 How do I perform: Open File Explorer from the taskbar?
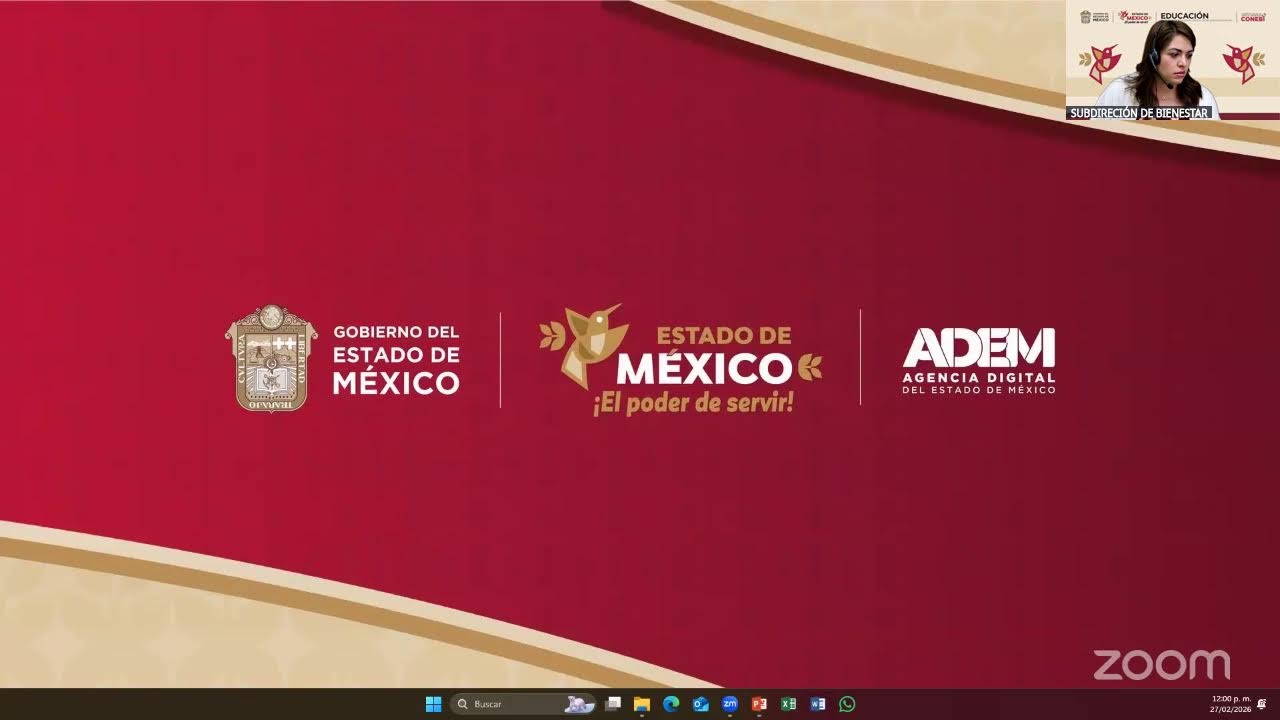[642, 704]
